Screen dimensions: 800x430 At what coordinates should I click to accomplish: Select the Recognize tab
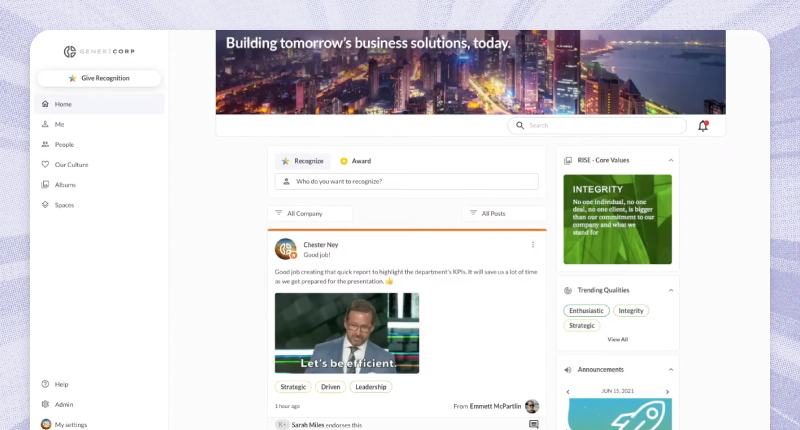click(303, 161)
